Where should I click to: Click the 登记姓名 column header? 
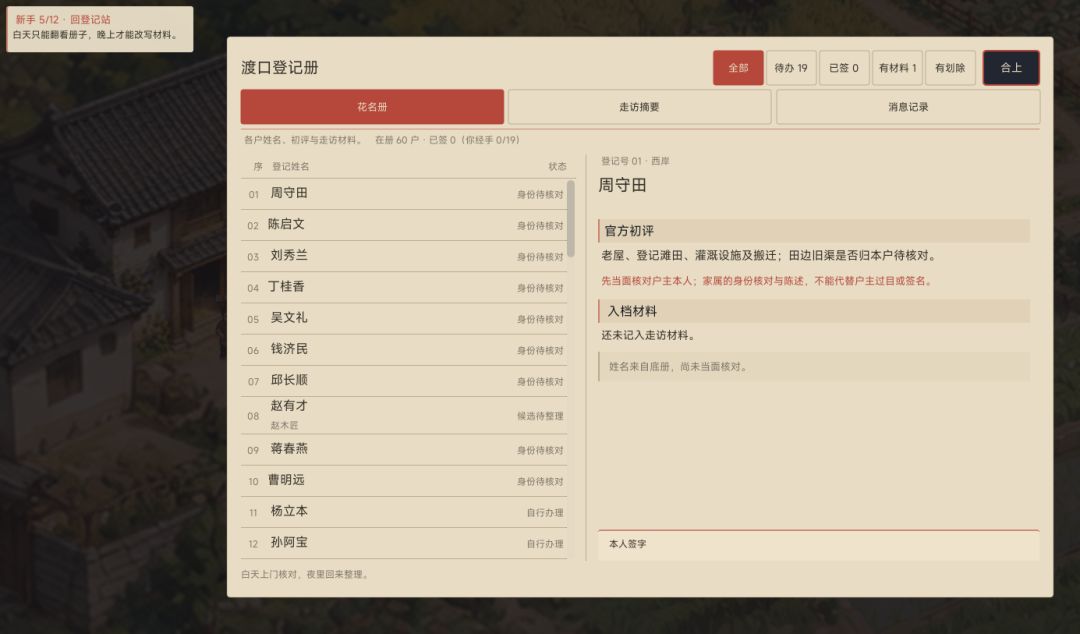290,167
